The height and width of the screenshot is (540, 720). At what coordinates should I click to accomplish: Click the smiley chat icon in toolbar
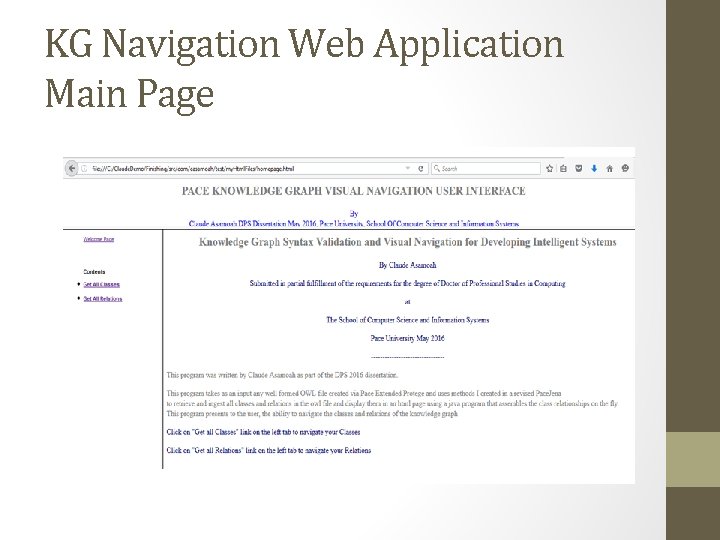pyautogui.click(x=625, y=169)
